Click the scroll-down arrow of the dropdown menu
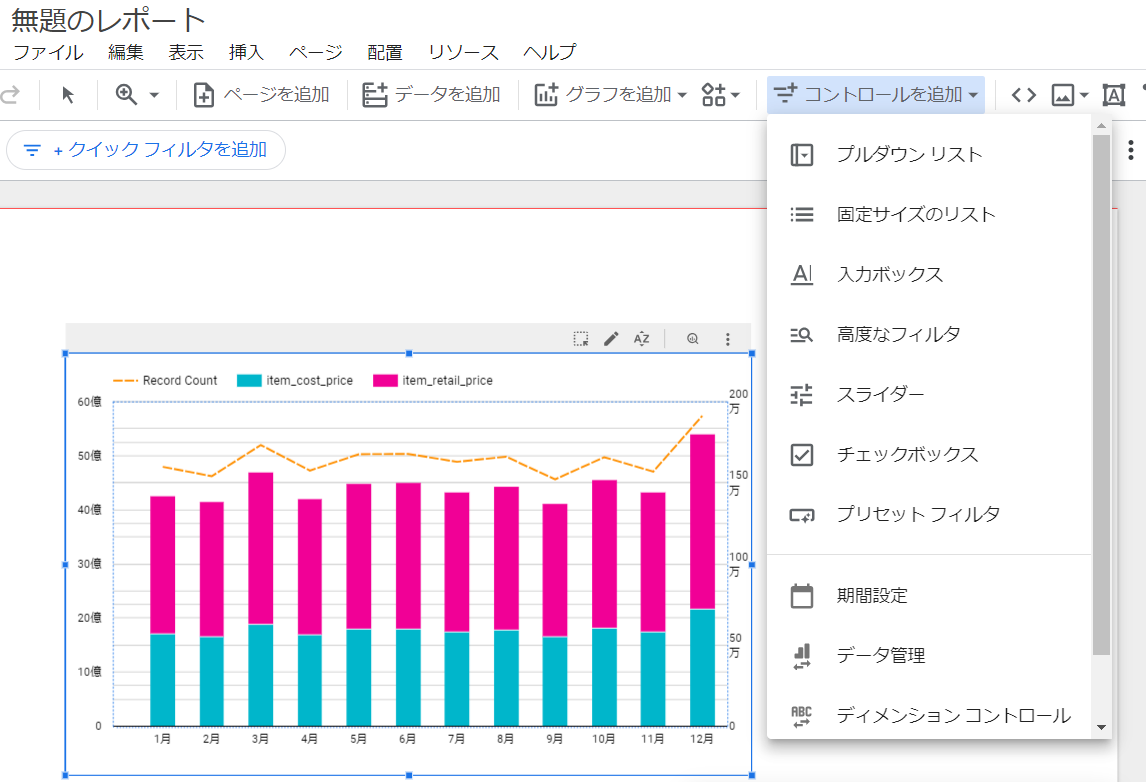This screenshot has height=782, width=1146. [x=1101, y=728]
